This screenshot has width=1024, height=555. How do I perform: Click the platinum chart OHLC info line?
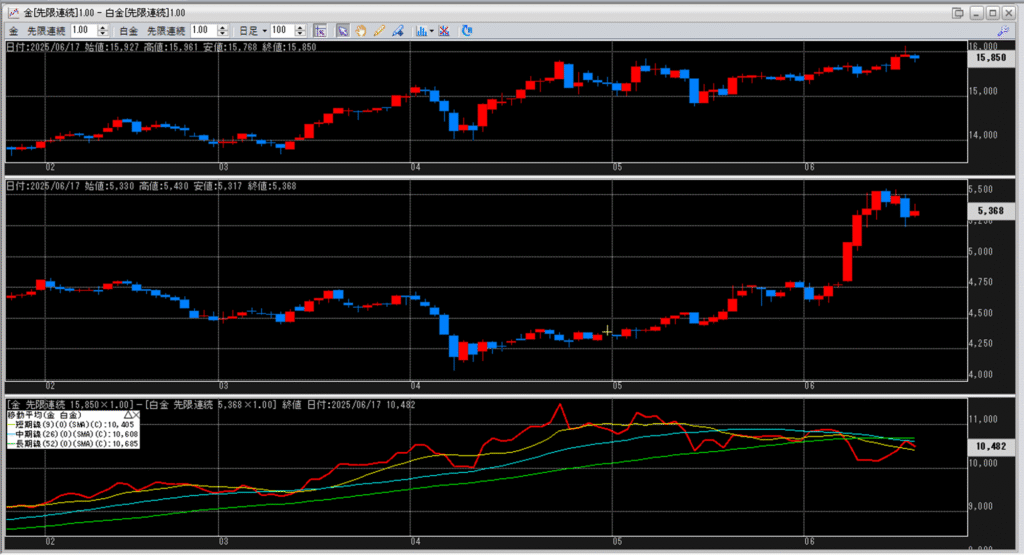point(152,186)
